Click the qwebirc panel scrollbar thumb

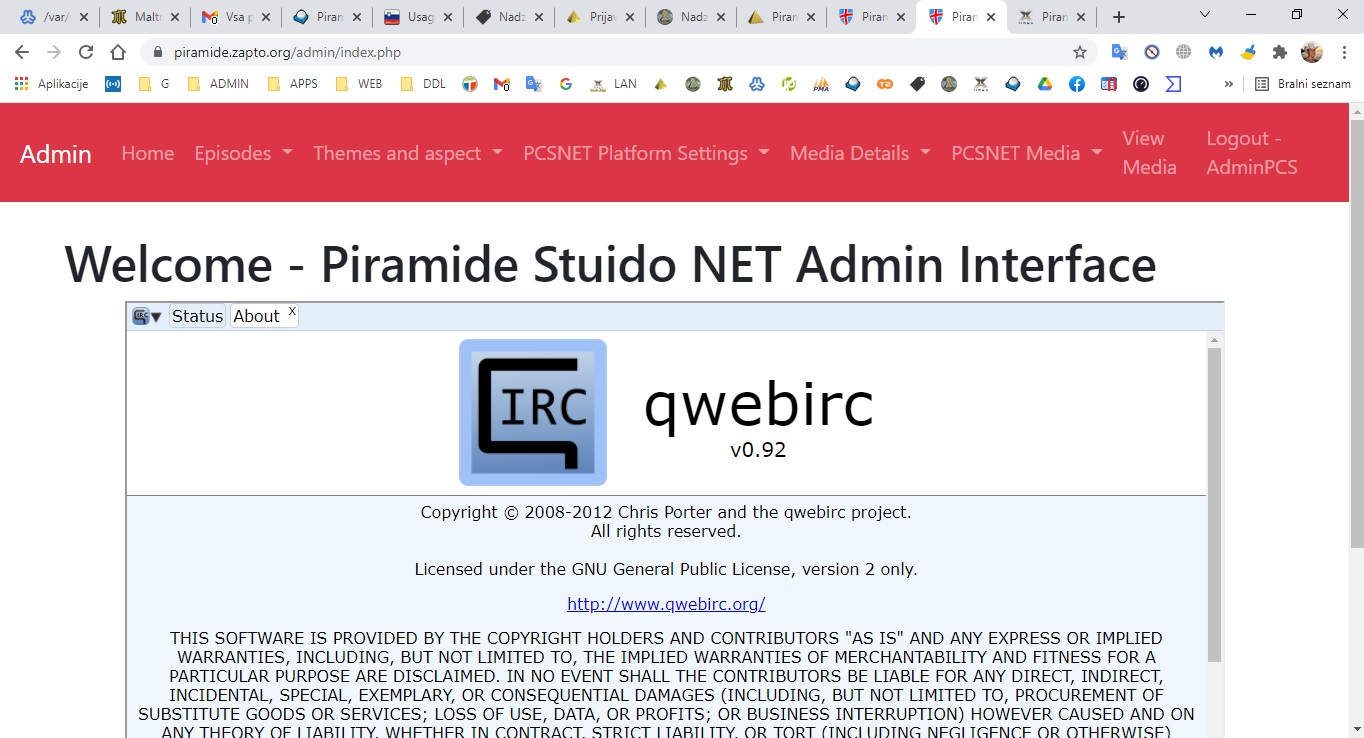click(1214, 505)
